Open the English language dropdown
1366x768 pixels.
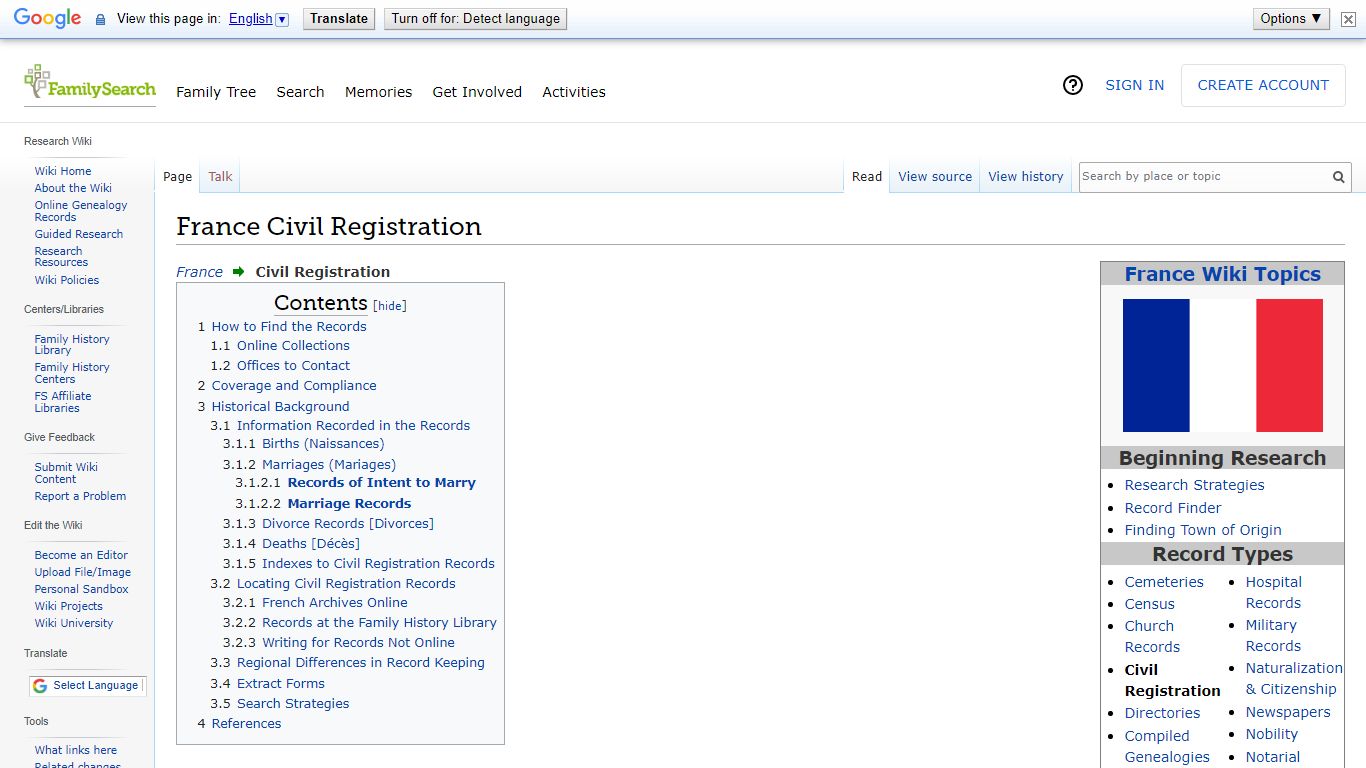[x=258, y=19]
